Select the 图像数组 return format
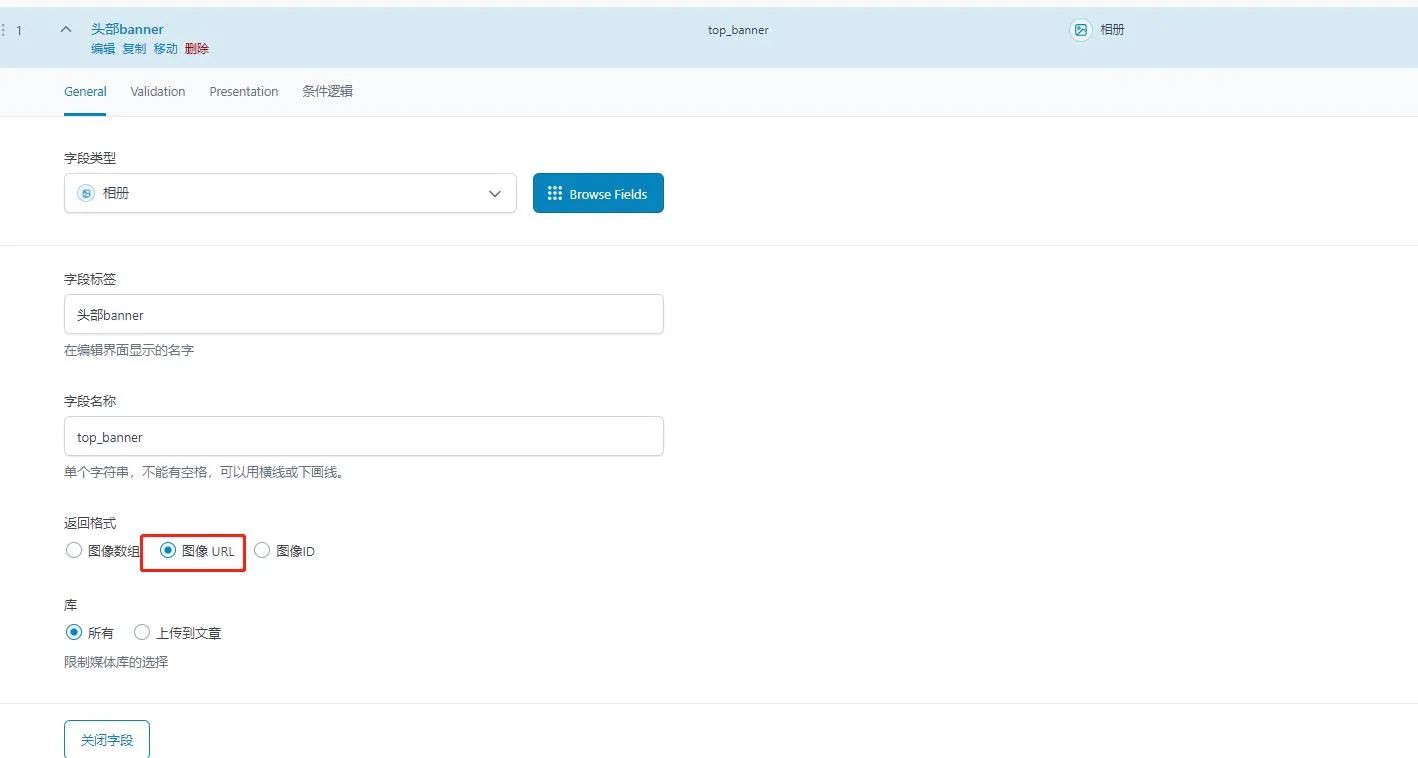1418x758 pixels. [x=74, y=550]
